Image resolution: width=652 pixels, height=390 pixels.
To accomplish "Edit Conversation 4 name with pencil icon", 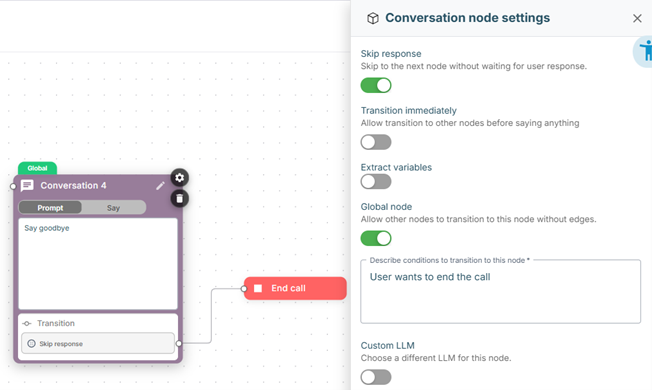I will click(x=161, y=186).
